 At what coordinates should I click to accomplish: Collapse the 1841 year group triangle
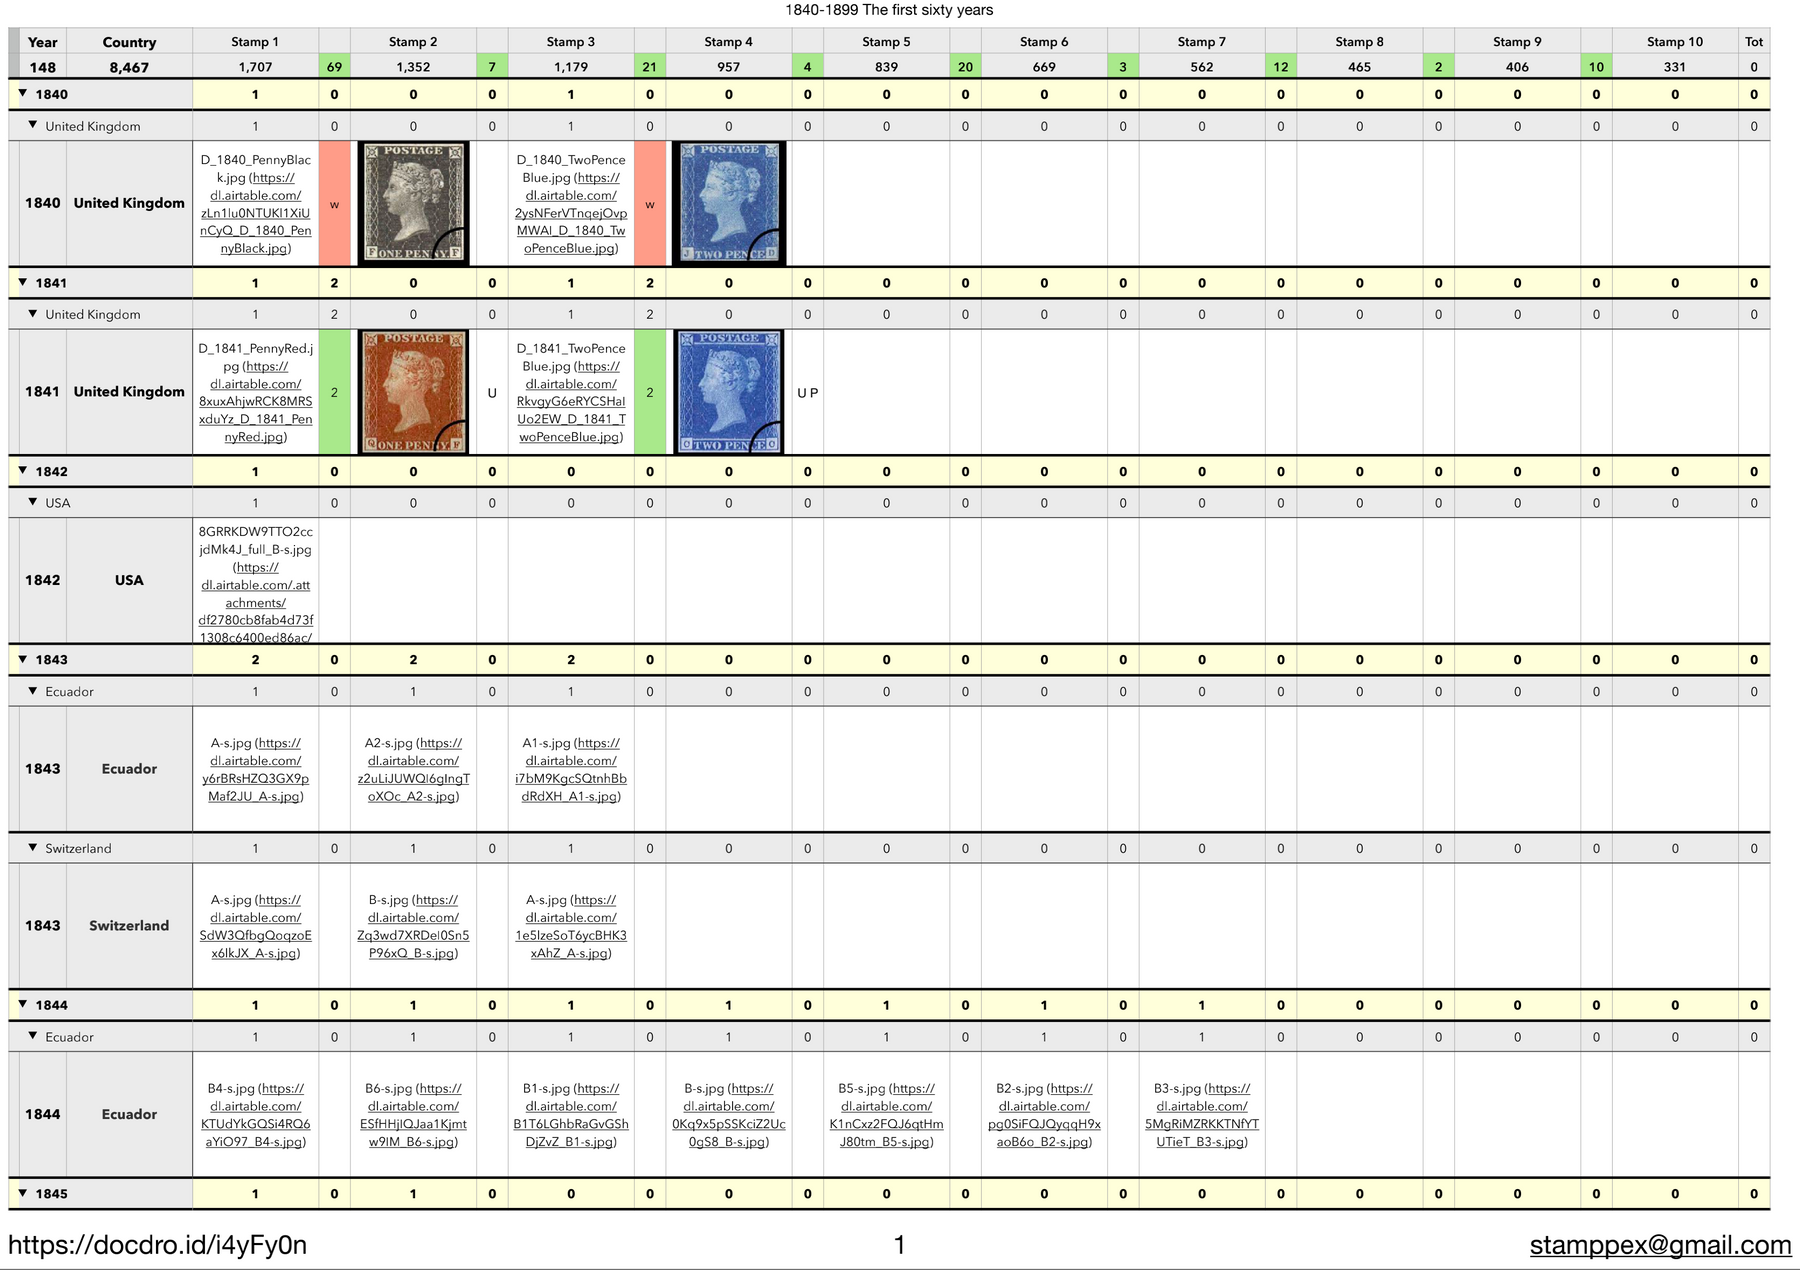click(23, 282)
